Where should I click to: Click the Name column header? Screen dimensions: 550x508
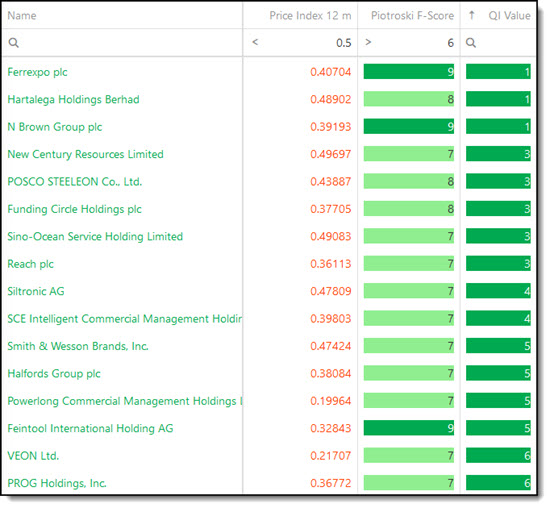(22, 16)
